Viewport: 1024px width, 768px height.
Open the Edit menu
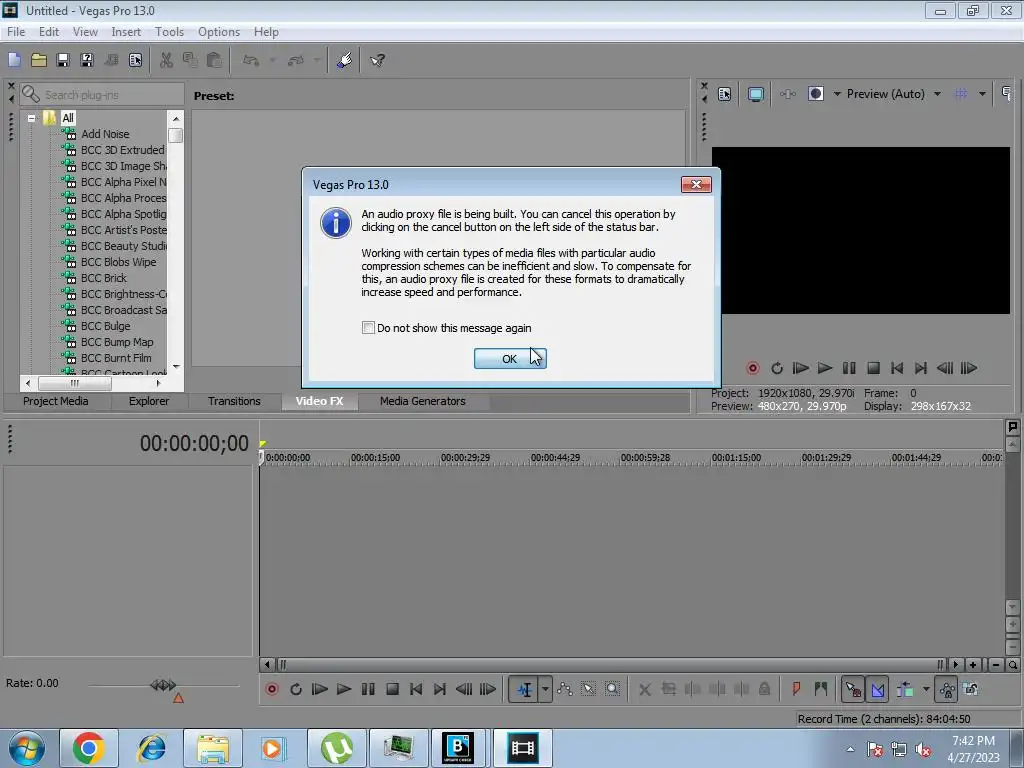pyautogui.click(x=49, y=32)
